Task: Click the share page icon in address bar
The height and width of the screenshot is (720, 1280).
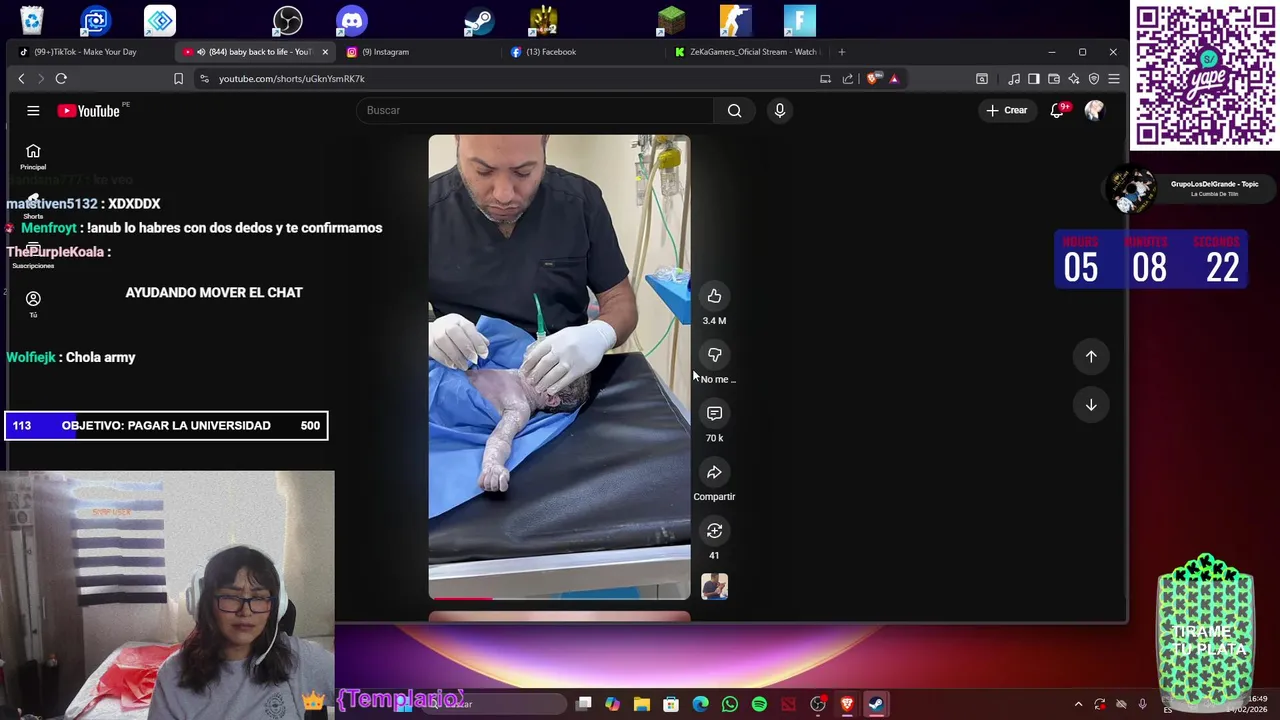Action: 848,79
